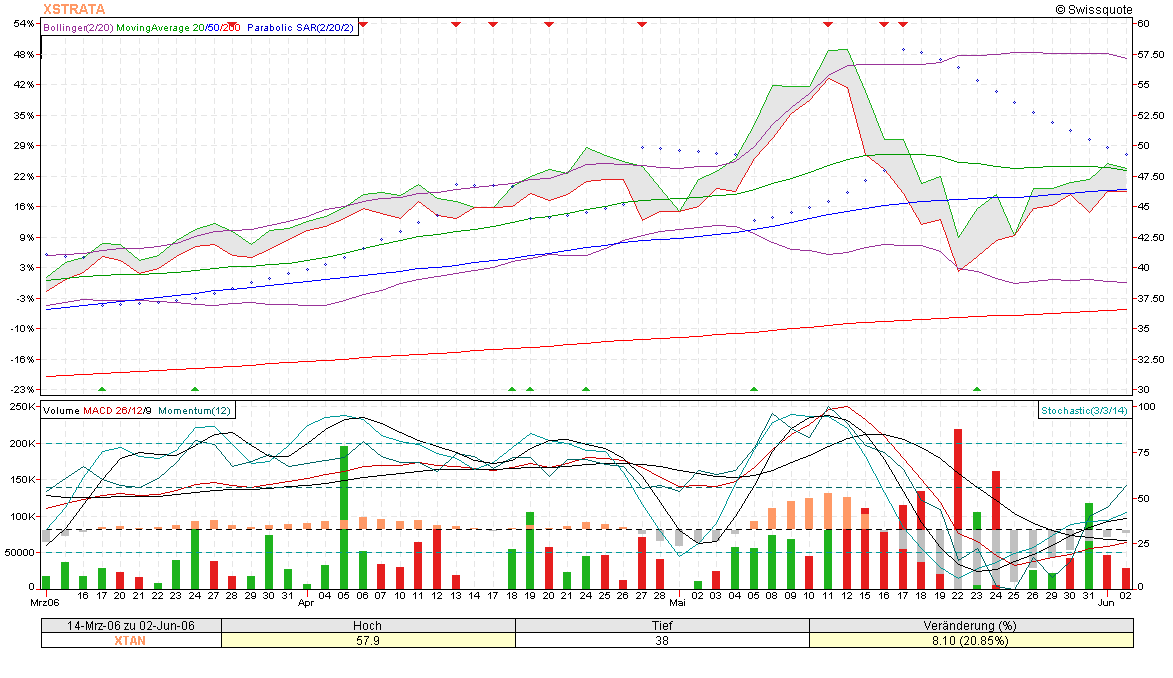Viewport: 1173px width, 678px height.
Task: Click the 47.50 price axis label
Action: coord(1151,176)
